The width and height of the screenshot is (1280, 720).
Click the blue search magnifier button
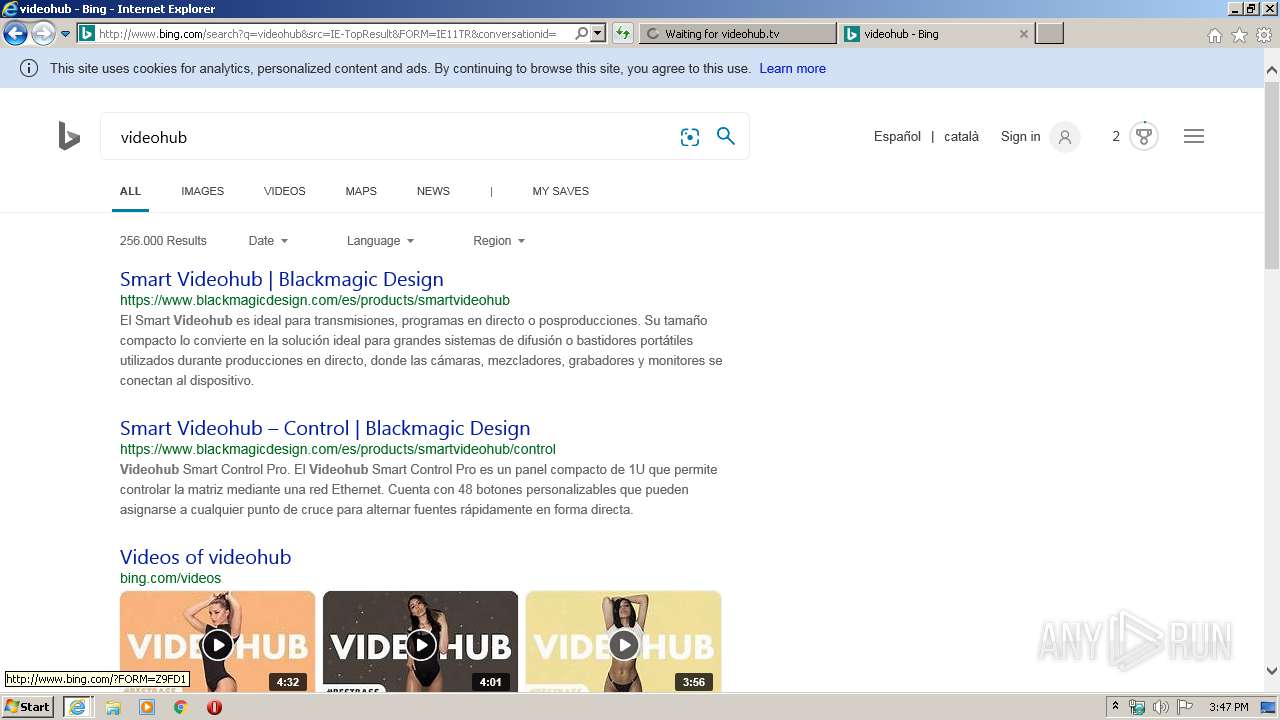point(726,136)
